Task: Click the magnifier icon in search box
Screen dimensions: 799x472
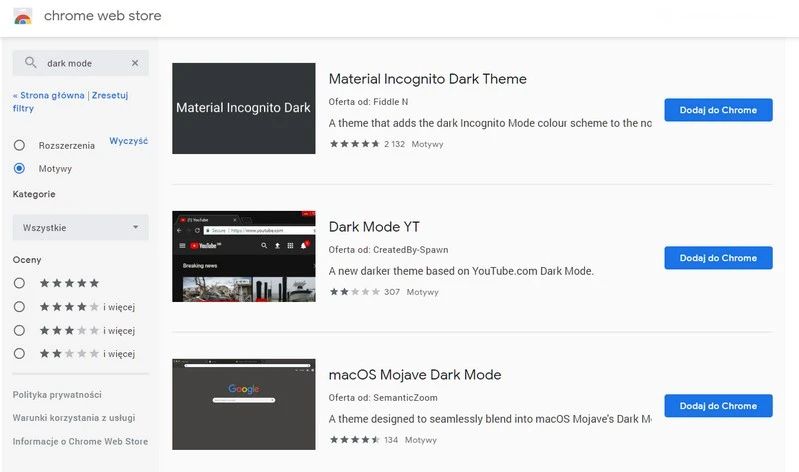Action: (31, 63)
